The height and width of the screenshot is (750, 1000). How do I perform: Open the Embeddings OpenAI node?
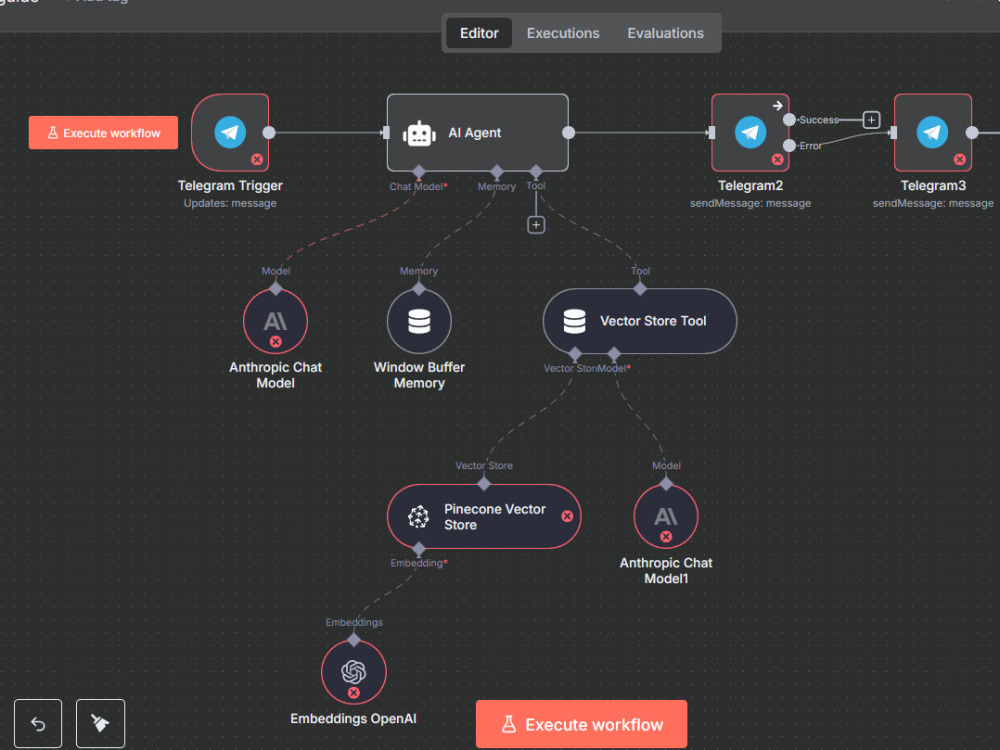(354, 672)
